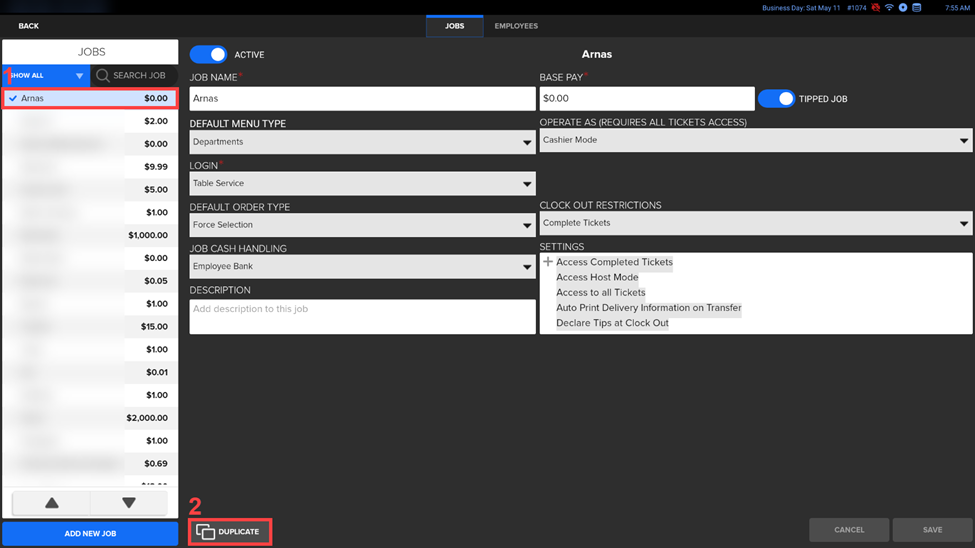Select Auto Print Delivery Information on Transfer

click(649, 308)
